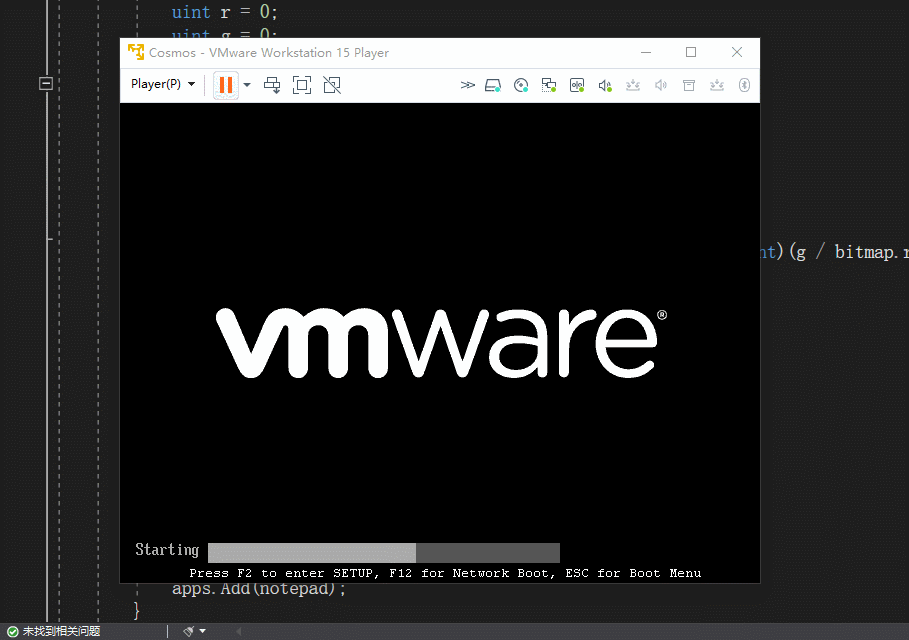This screenshot has width=909, height=640.
Task: Click the boot progress bar
Action: click(384, 552)
